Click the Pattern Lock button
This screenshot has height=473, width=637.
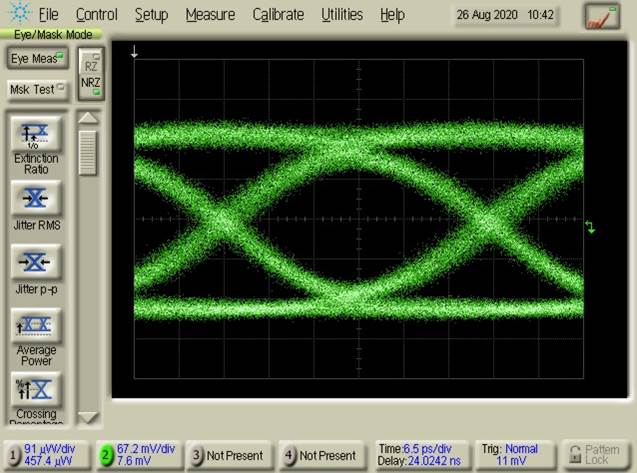(x=596, y=455)
